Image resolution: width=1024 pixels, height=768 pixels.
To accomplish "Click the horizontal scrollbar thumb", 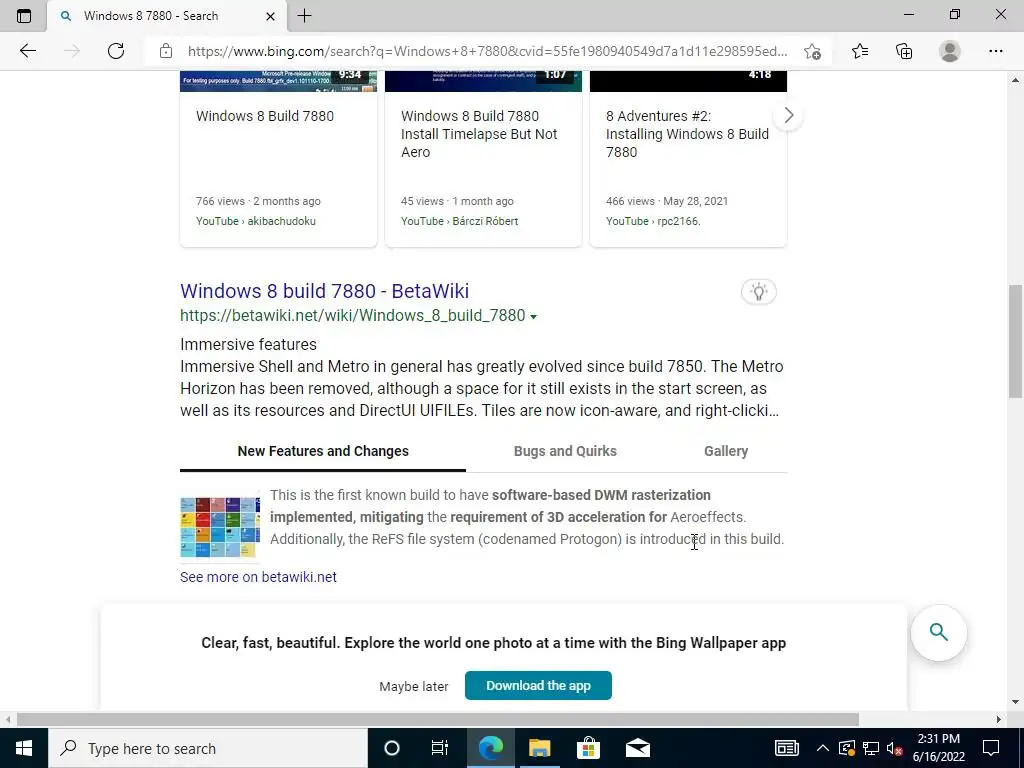I will [x=438, y=719].
